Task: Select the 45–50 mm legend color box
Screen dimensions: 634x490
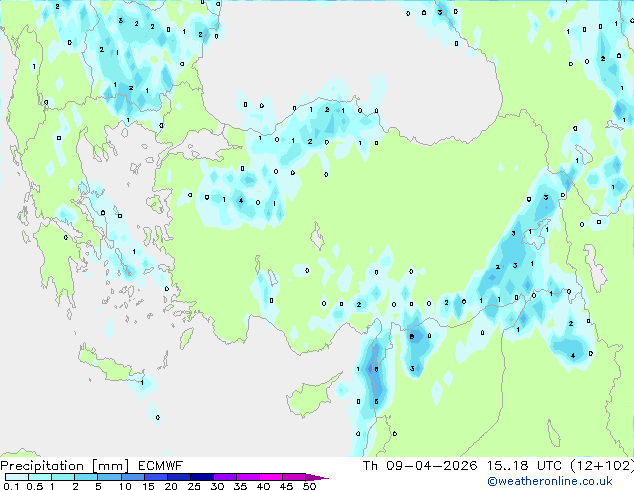Action: [294, 477]
